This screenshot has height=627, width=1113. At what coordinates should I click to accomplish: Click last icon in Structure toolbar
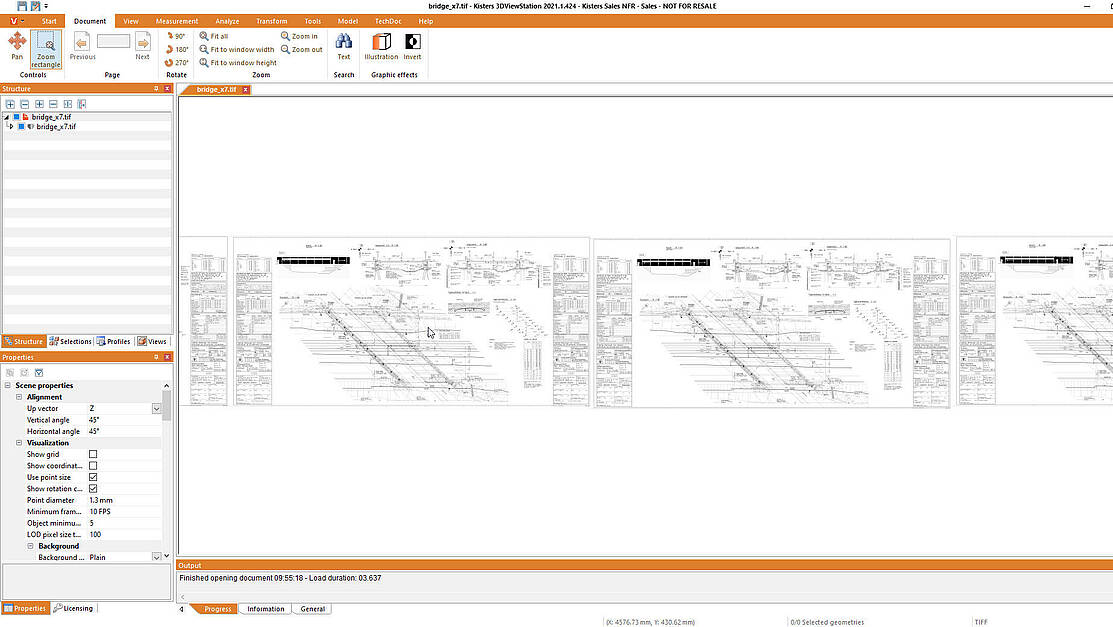coord(82,104)
